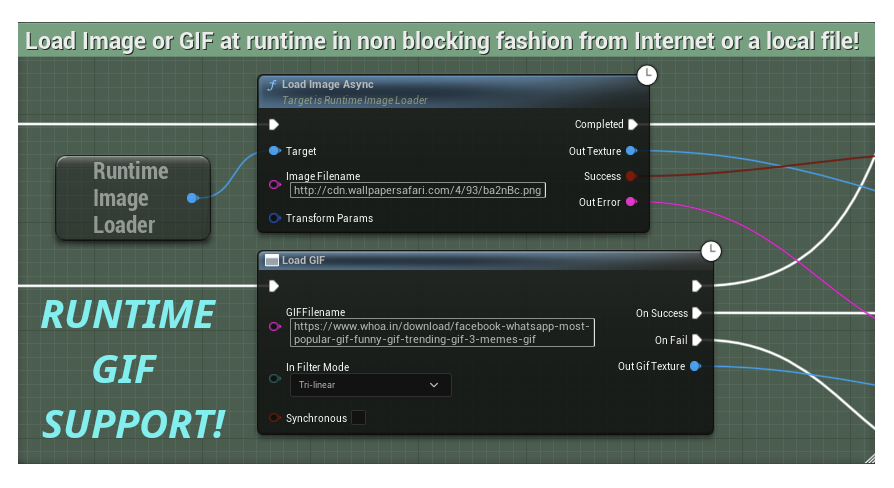894x488 pixels.
Task: Select the Runtime Image Loader variable node
Action: coord(133,198)
